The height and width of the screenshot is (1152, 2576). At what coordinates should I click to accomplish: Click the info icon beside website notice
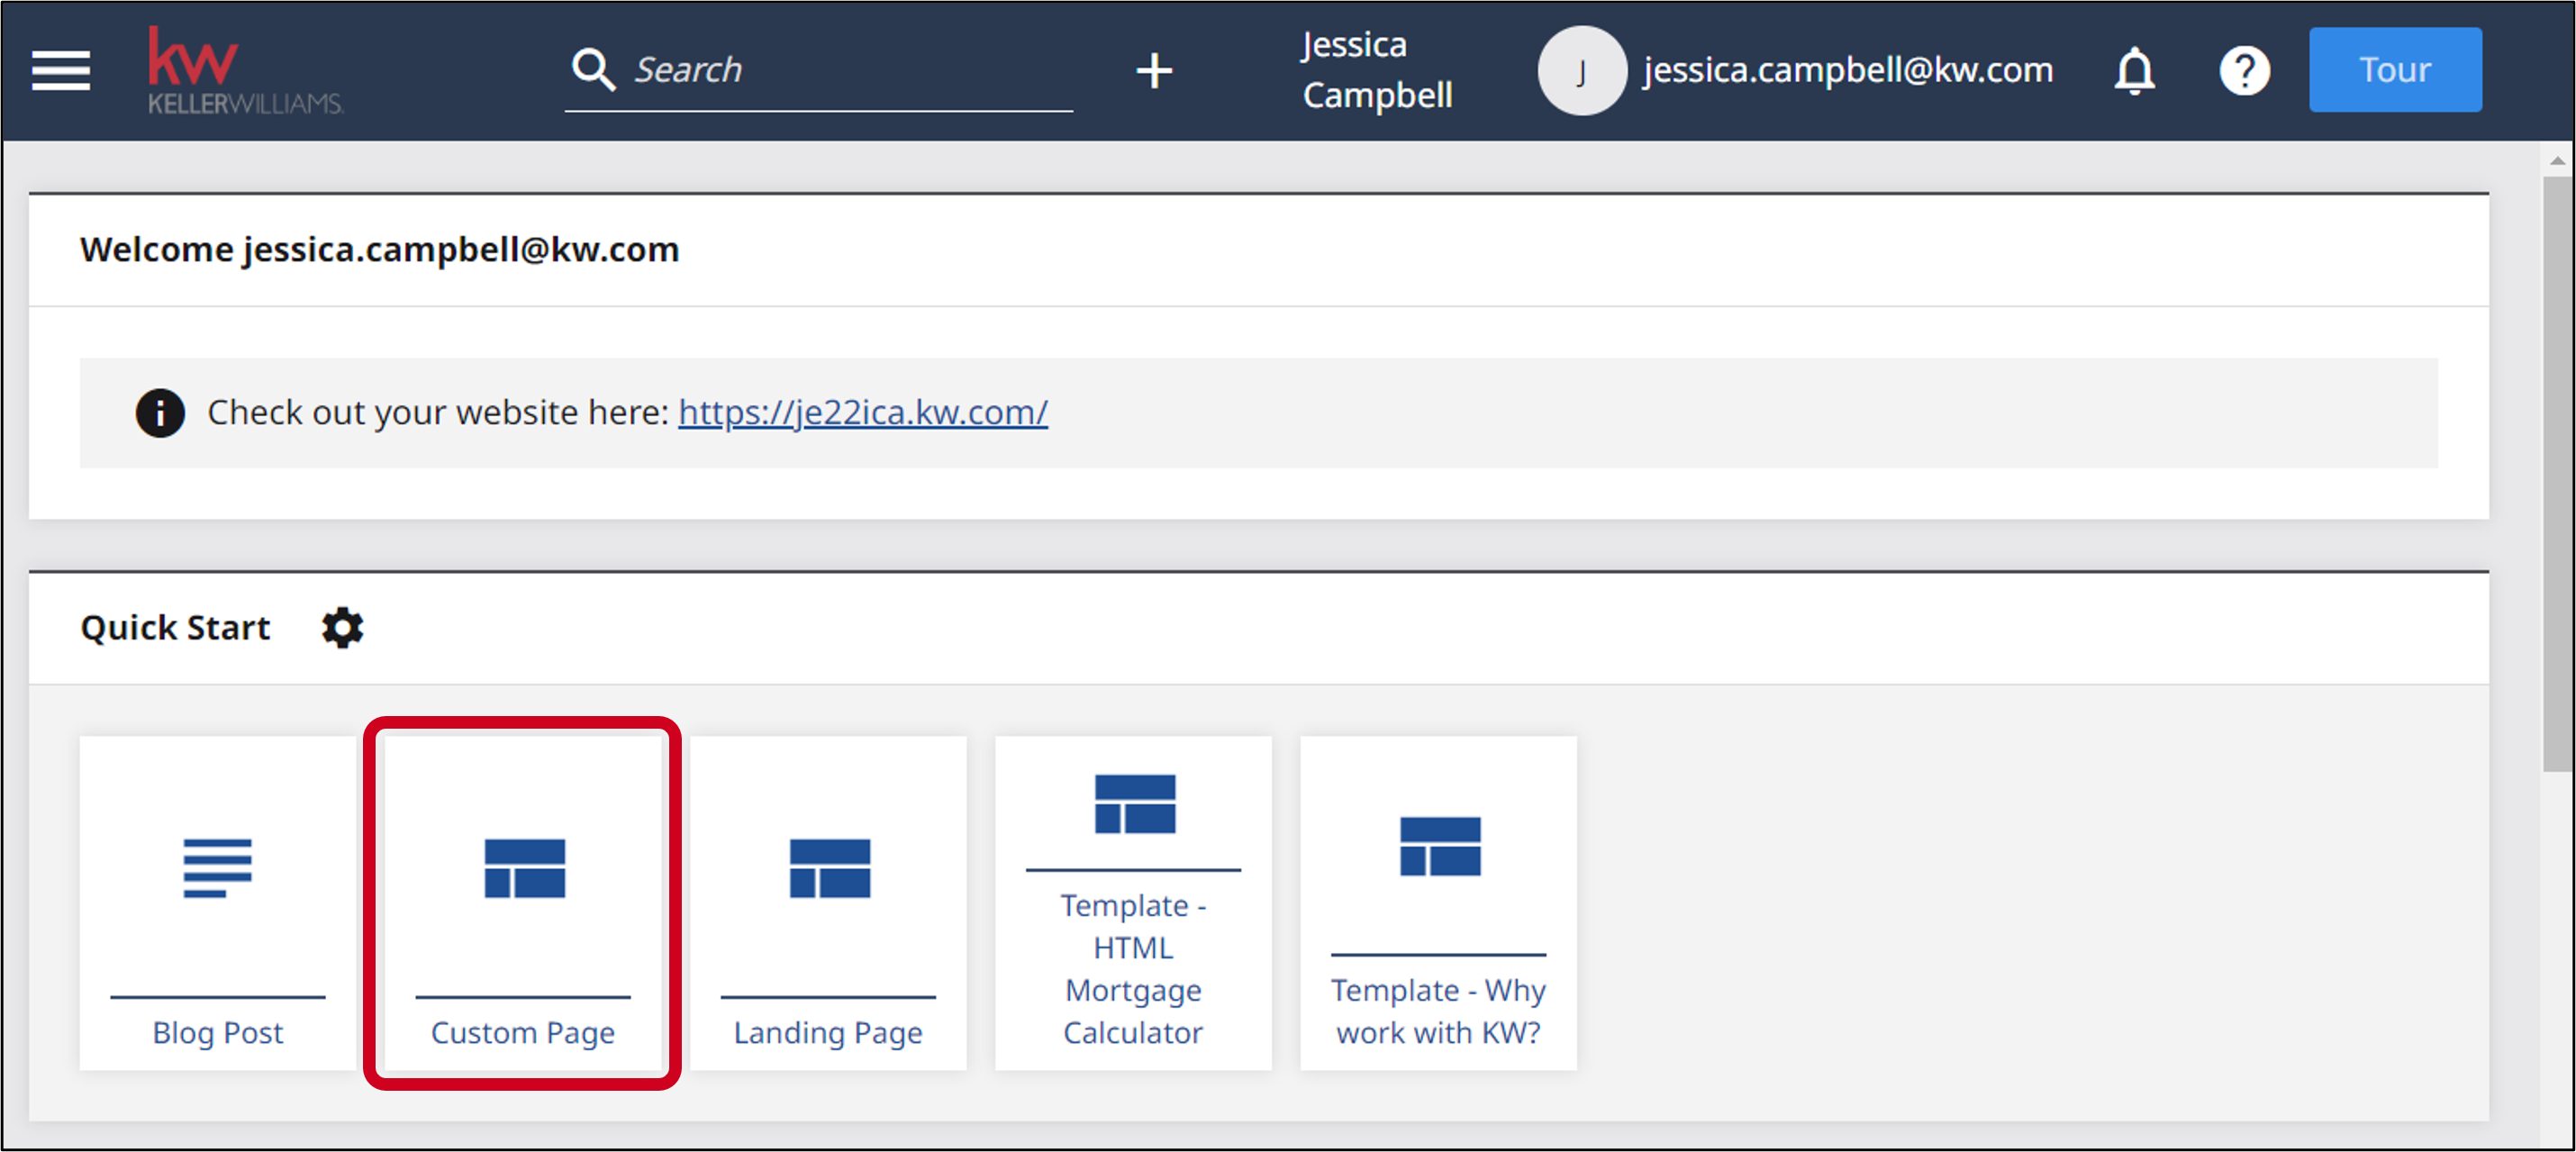pos(160,413)
